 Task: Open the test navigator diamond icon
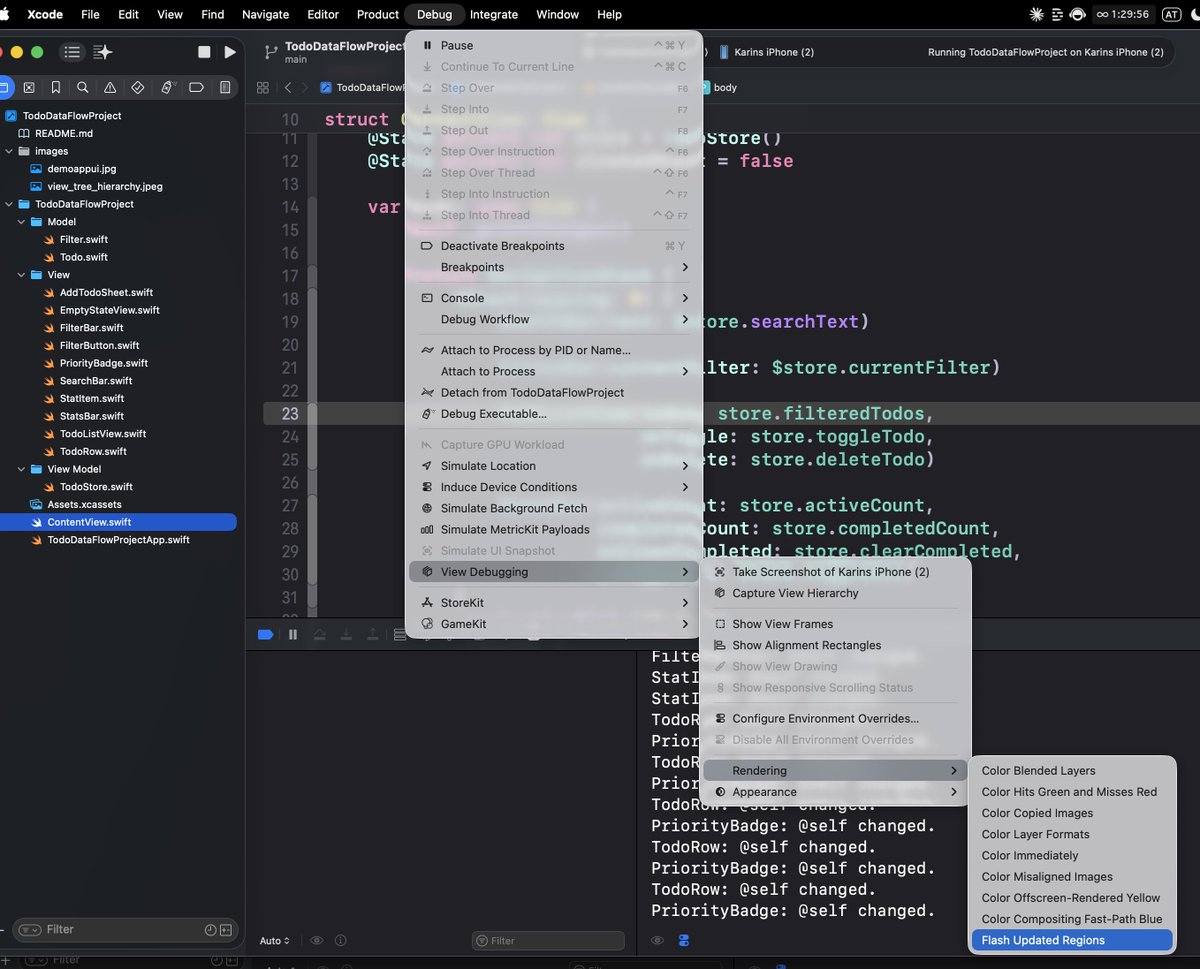(138, 88)
